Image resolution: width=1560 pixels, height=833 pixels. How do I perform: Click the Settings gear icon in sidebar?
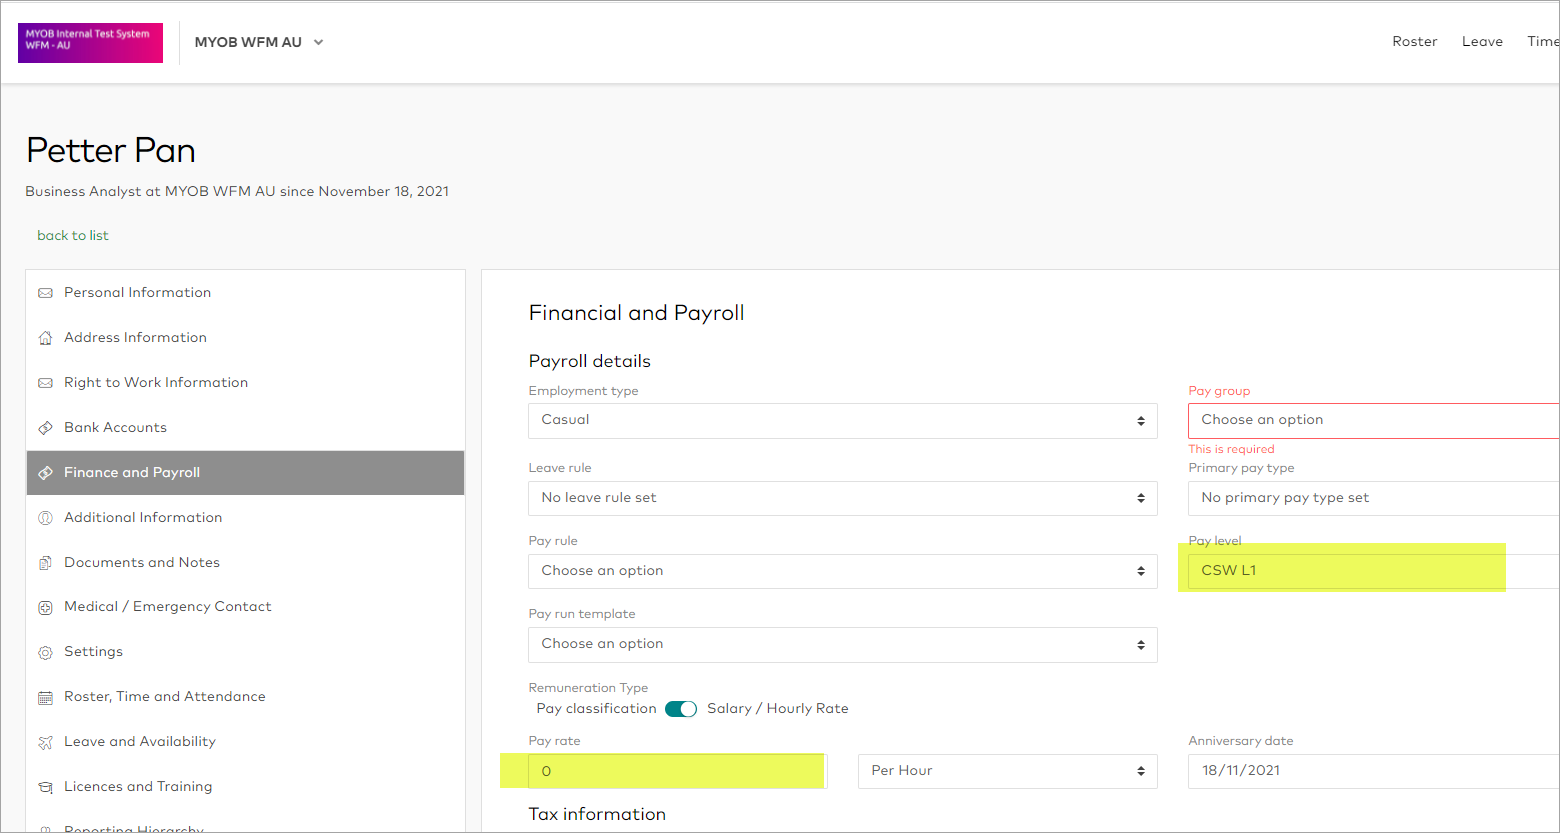coord(45,652)
